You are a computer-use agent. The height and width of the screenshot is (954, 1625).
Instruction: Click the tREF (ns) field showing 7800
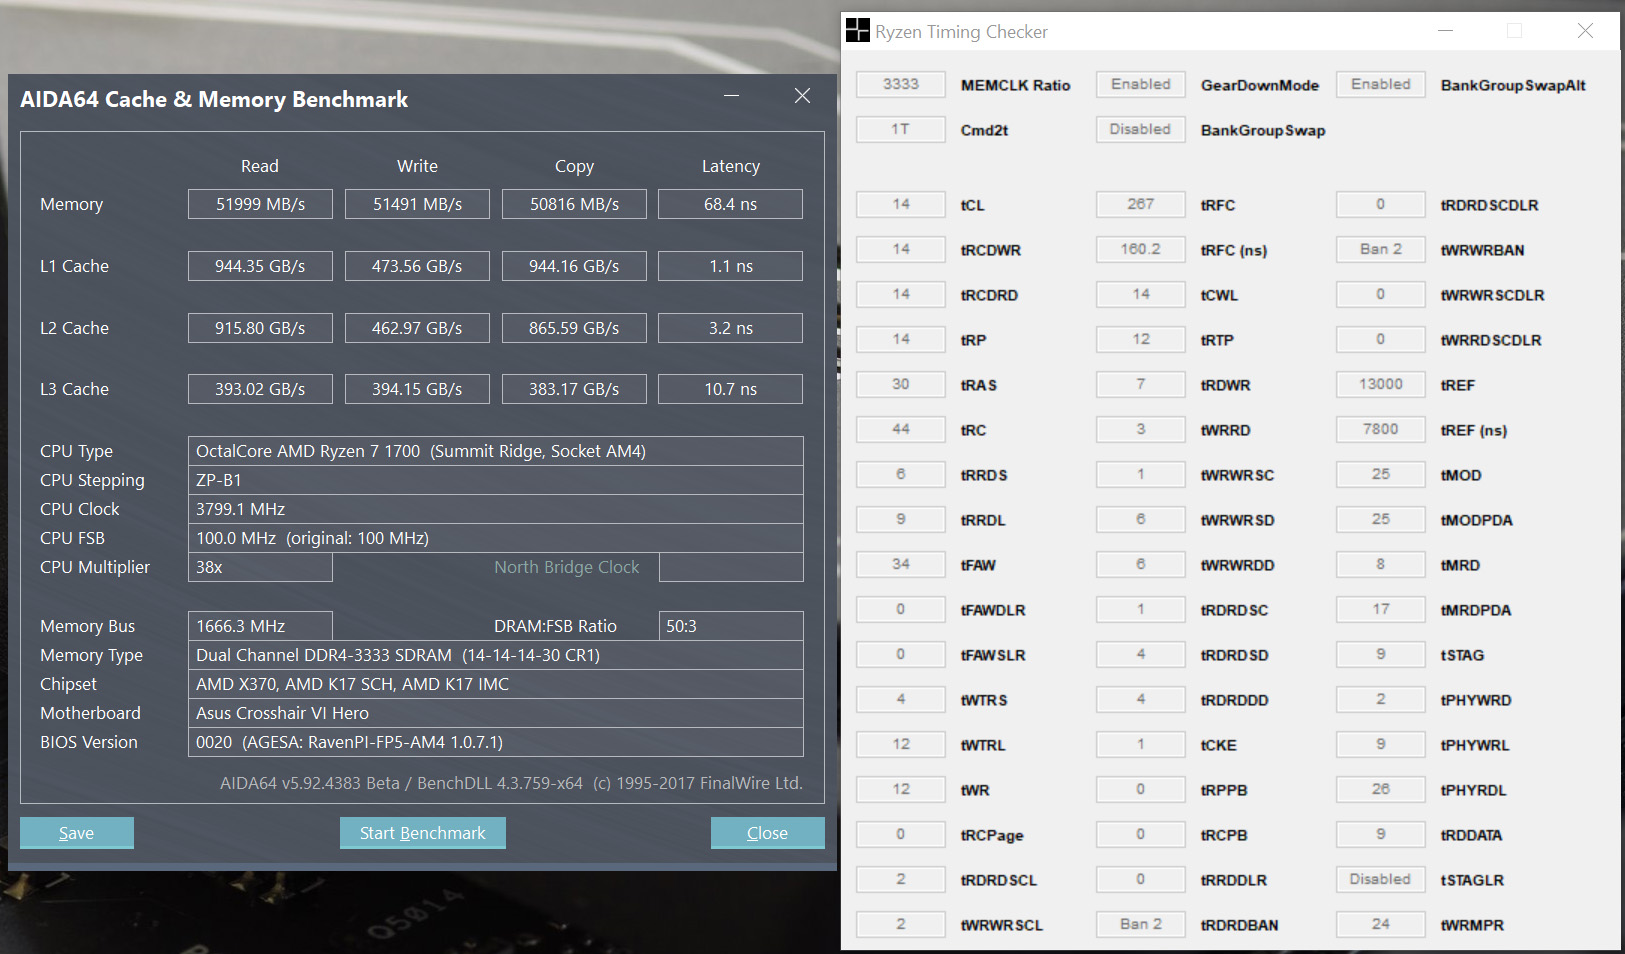click(x=1381, y=429)
